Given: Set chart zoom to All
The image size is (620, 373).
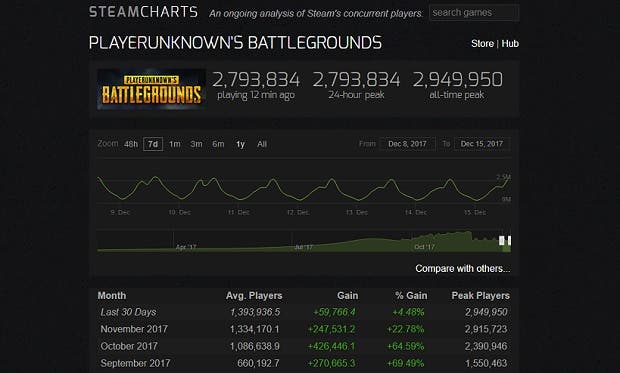Looking at the screenshot, I should click(x=262, y=144).
